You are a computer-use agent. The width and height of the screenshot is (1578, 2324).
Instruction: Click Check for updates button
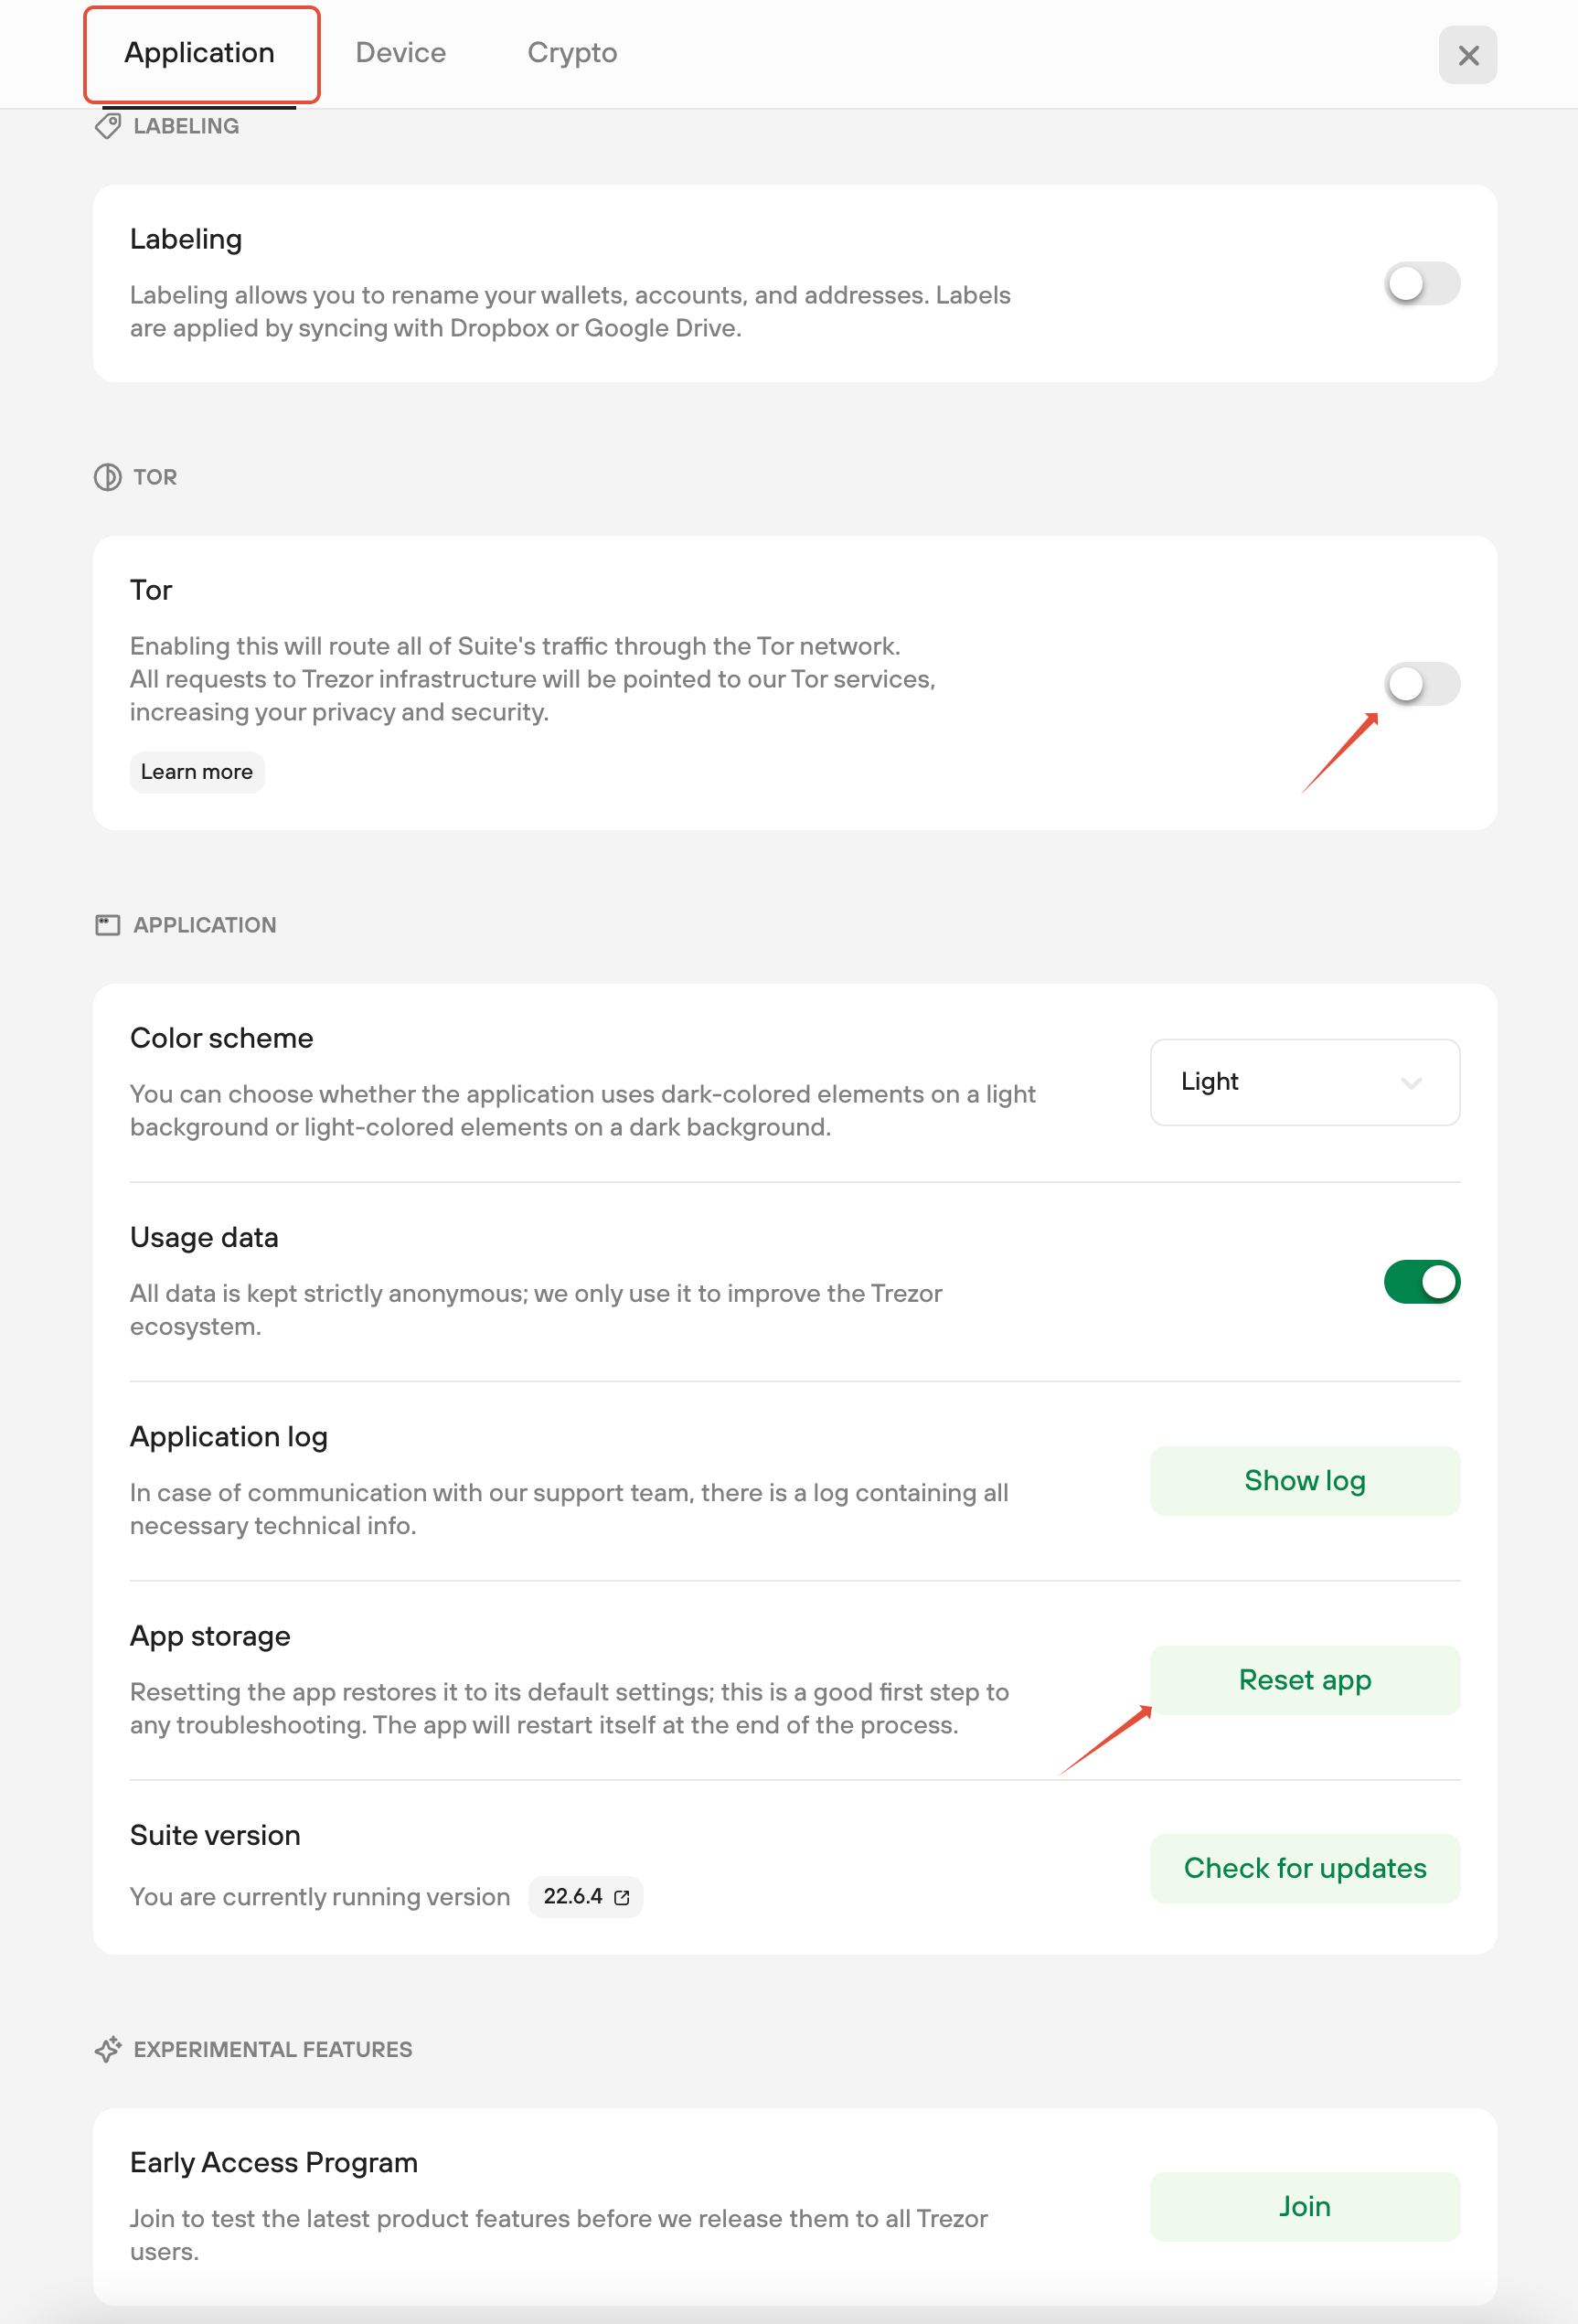coord(1304,1868)
